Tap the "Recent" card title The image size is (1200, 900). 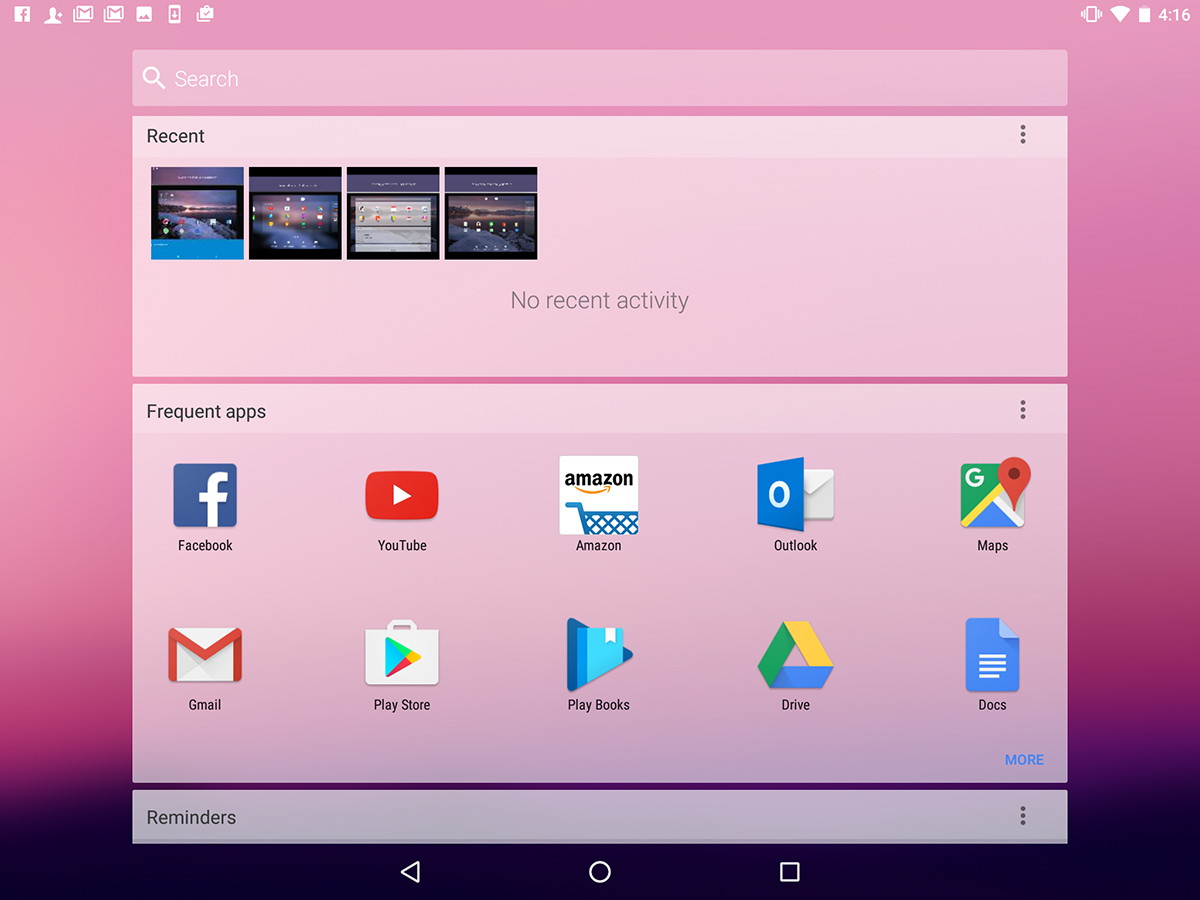click(x=175, y=136)
